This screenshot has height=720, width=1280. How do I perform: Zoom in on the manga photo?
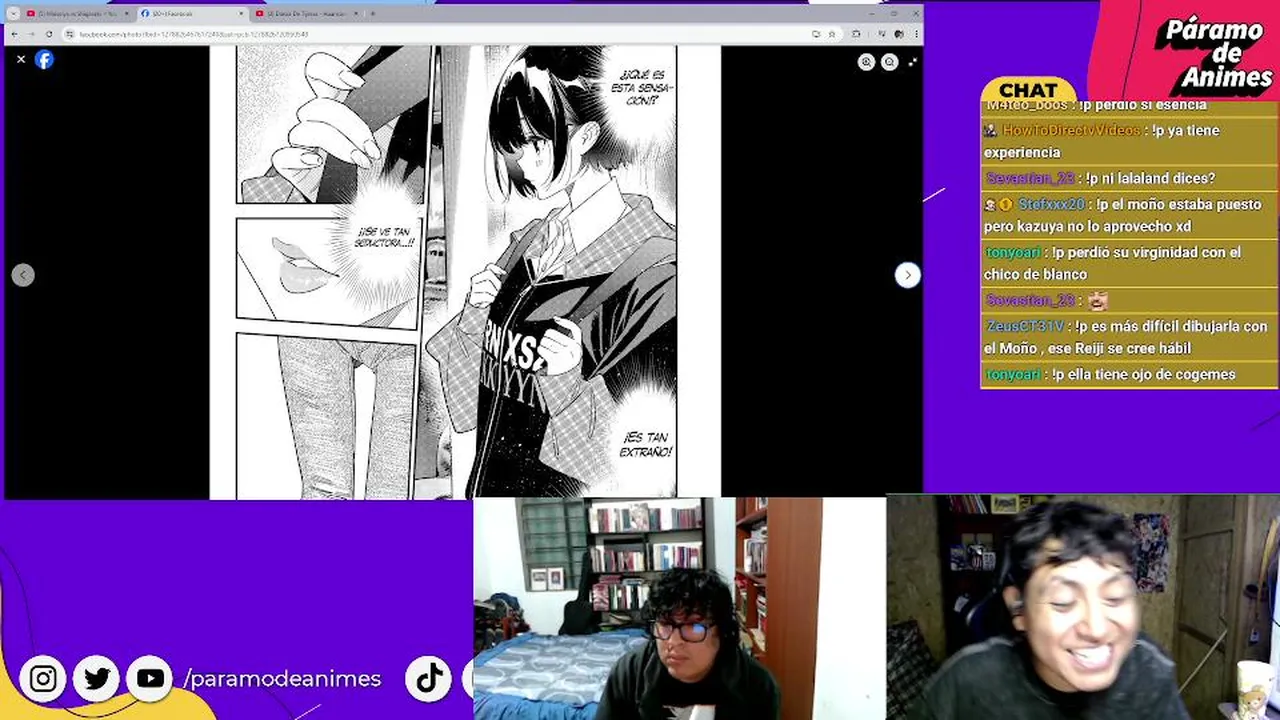pos(866,62)
